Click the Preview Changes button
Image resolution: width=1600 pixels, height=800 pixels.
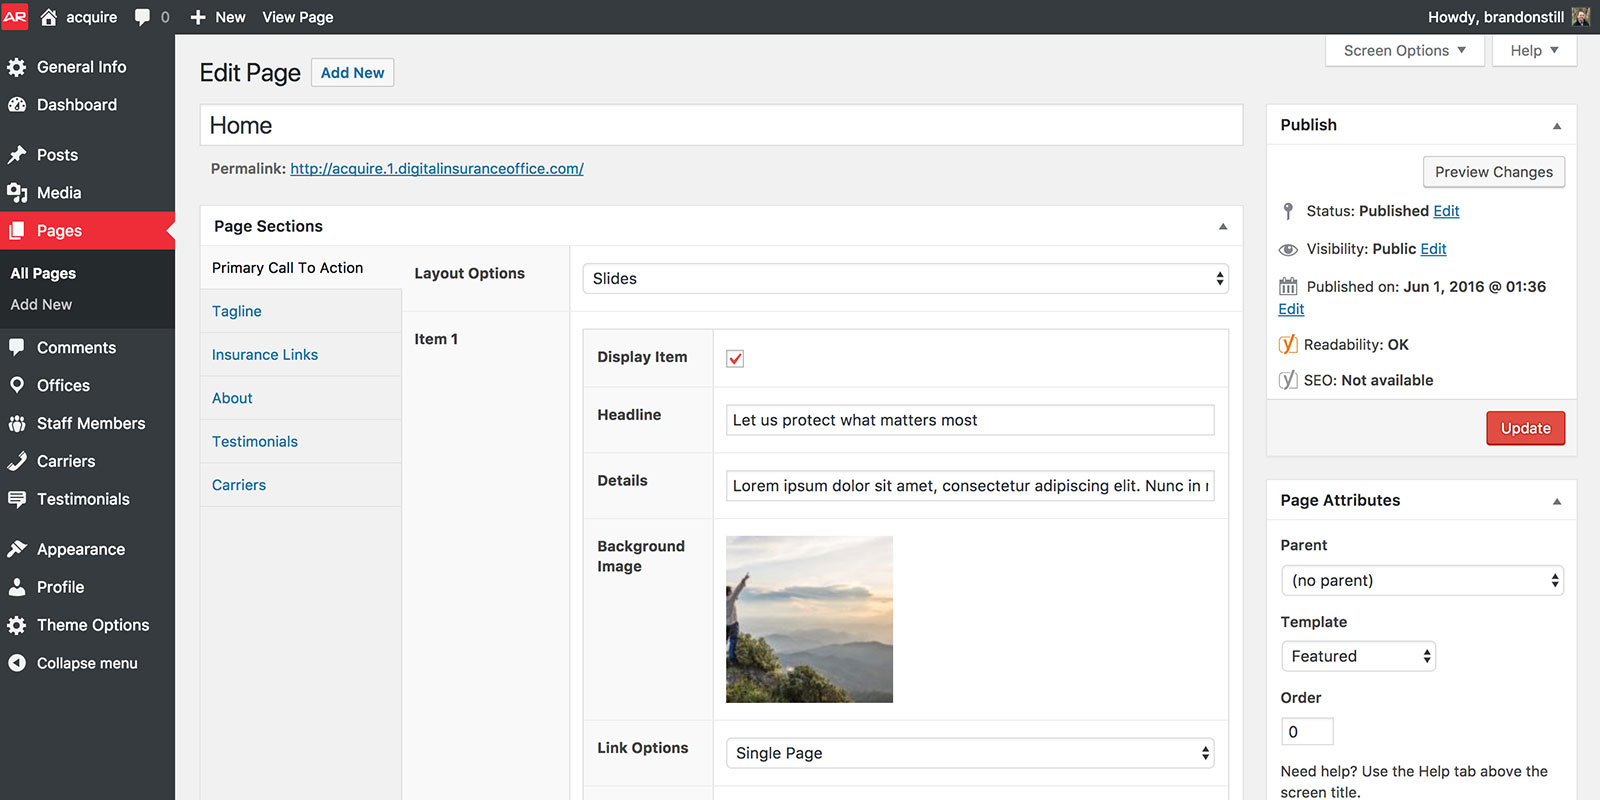[x=1494, y=172]
